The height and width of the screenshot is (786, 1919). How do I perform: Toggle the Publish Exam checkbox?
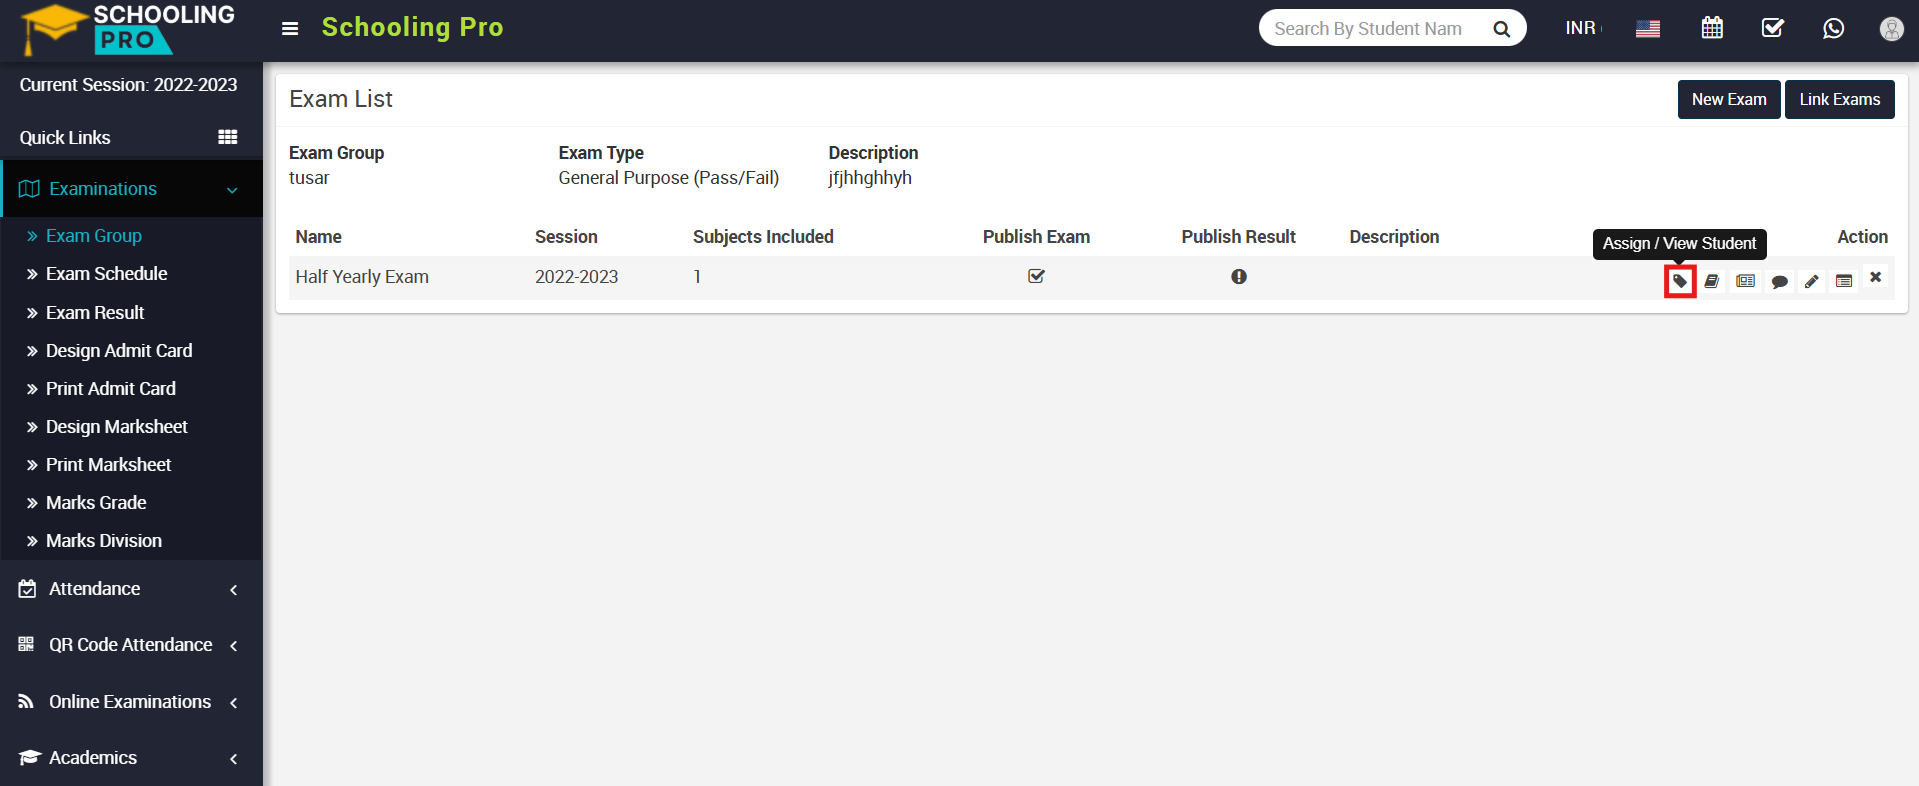[1036, 276]
